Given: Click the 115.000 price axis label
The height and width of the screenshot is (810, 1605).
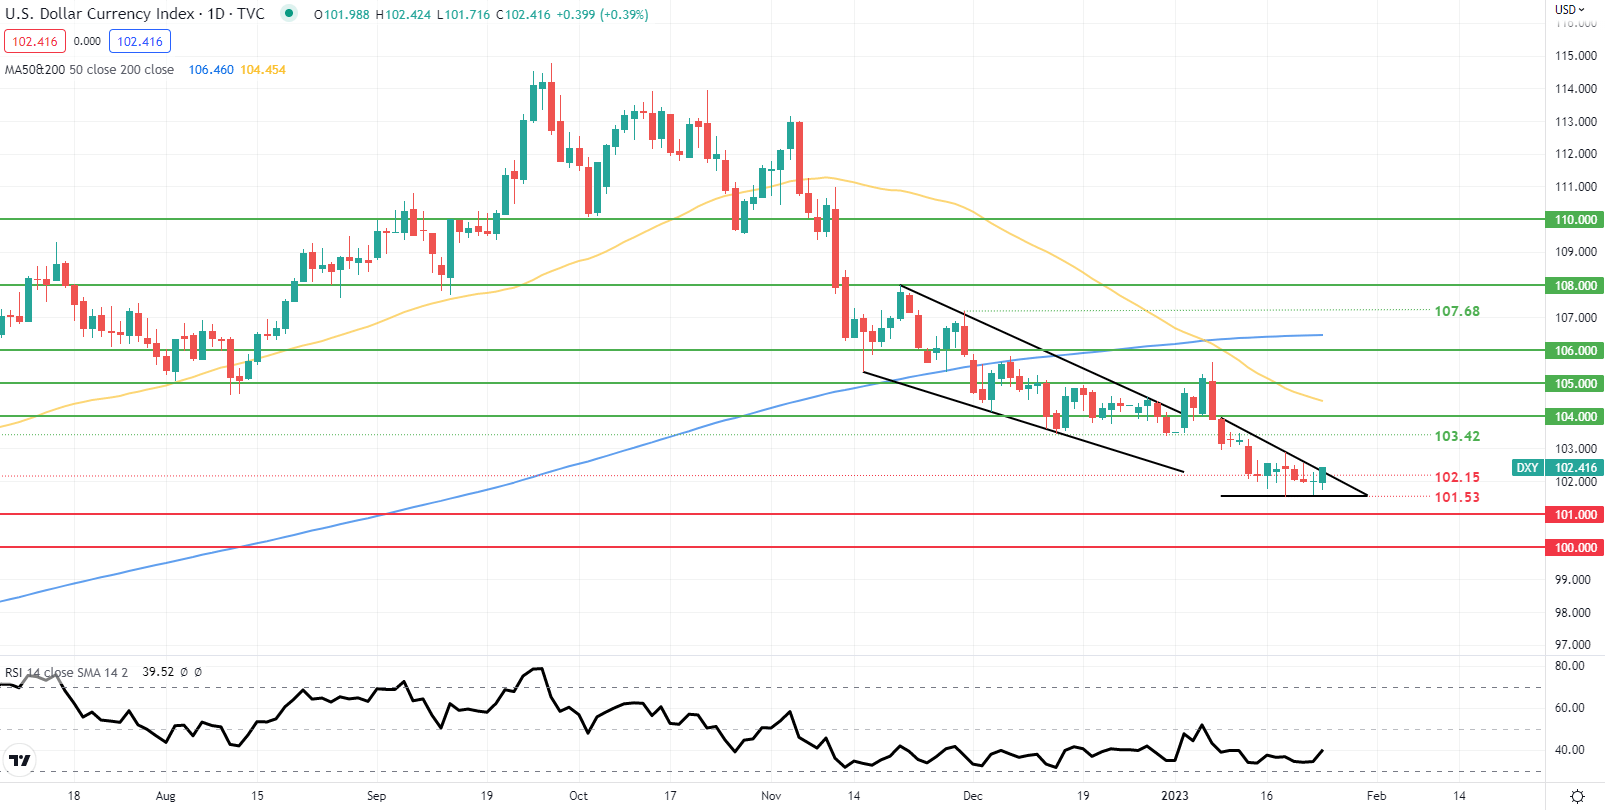Looking at the screenshot, I should pos(1575,56).
